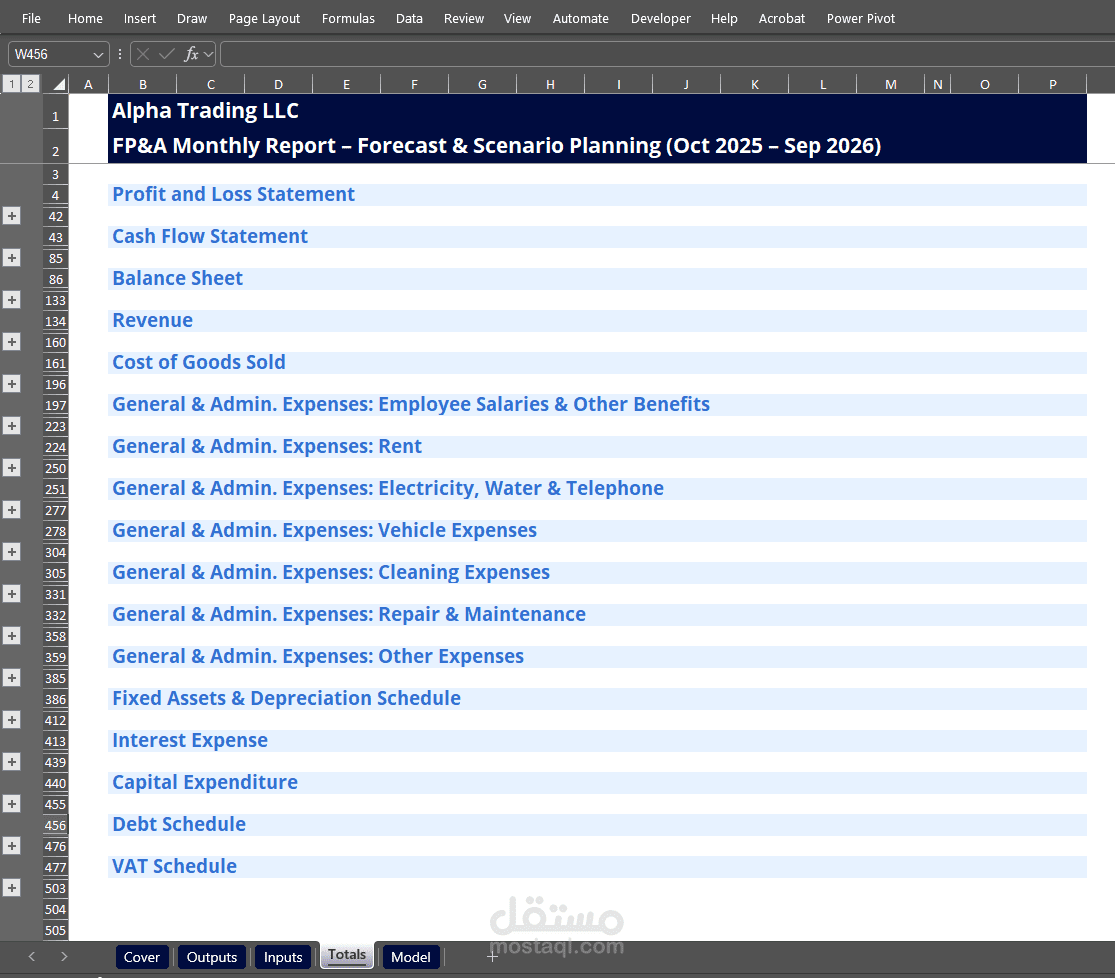
Task: Expand the group at row 223
Action: [x=11, y=425]
